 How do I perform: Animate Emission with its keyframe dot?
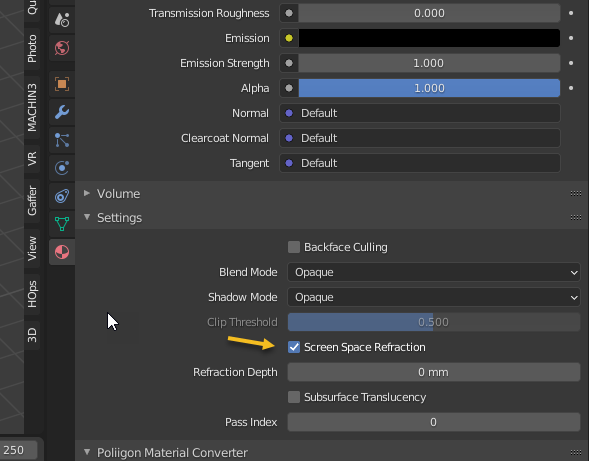[x=571, y=38]
